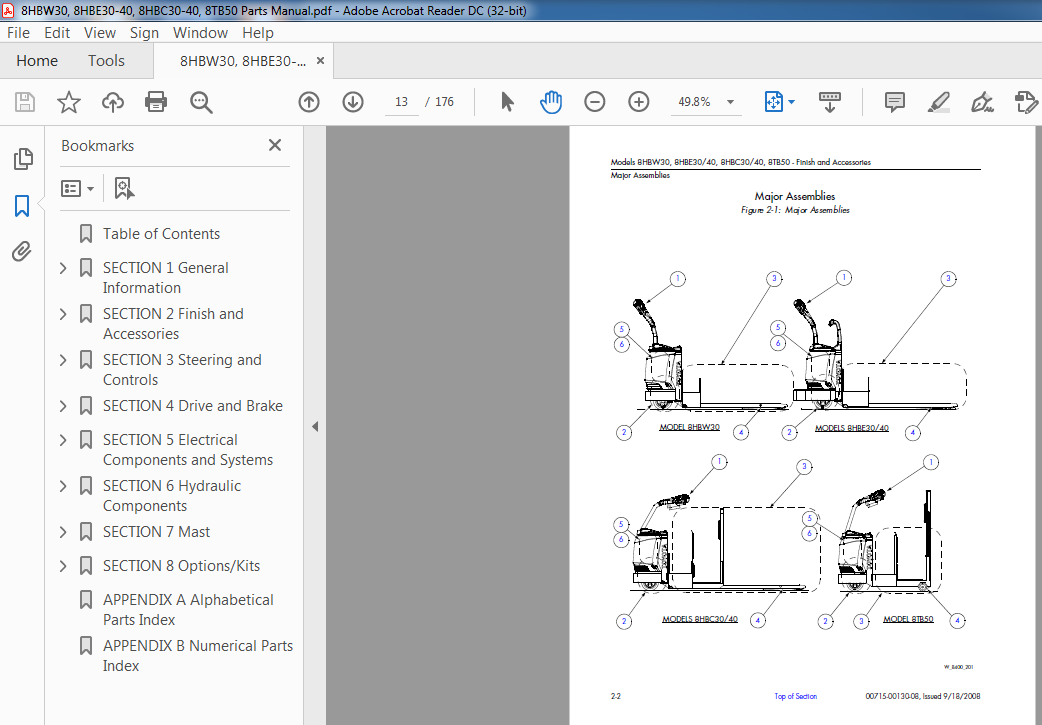Show the Attachments paperclip panel
This screenshot has height=725, width=1042.
[22, 251]
